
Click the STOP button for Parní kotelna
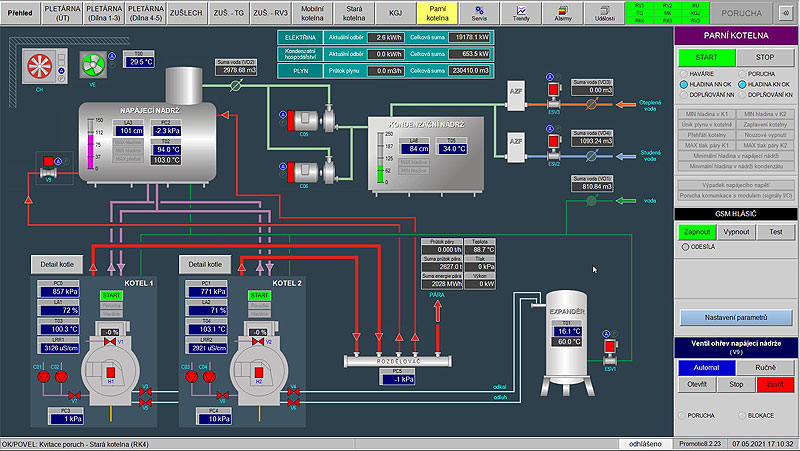[x=765, y=57]
